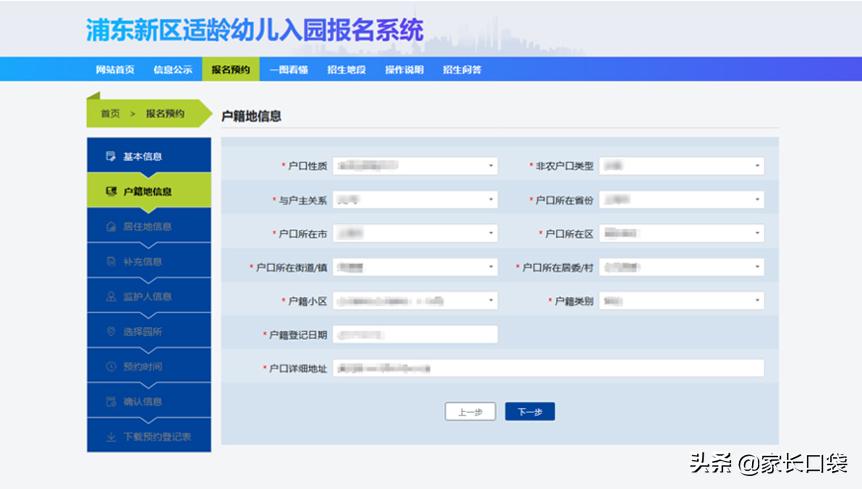The height and width of the screenshot is (489, 862).
Task: Focus the 户籍登记日期 input field
Action: click(x=415, y=335)
